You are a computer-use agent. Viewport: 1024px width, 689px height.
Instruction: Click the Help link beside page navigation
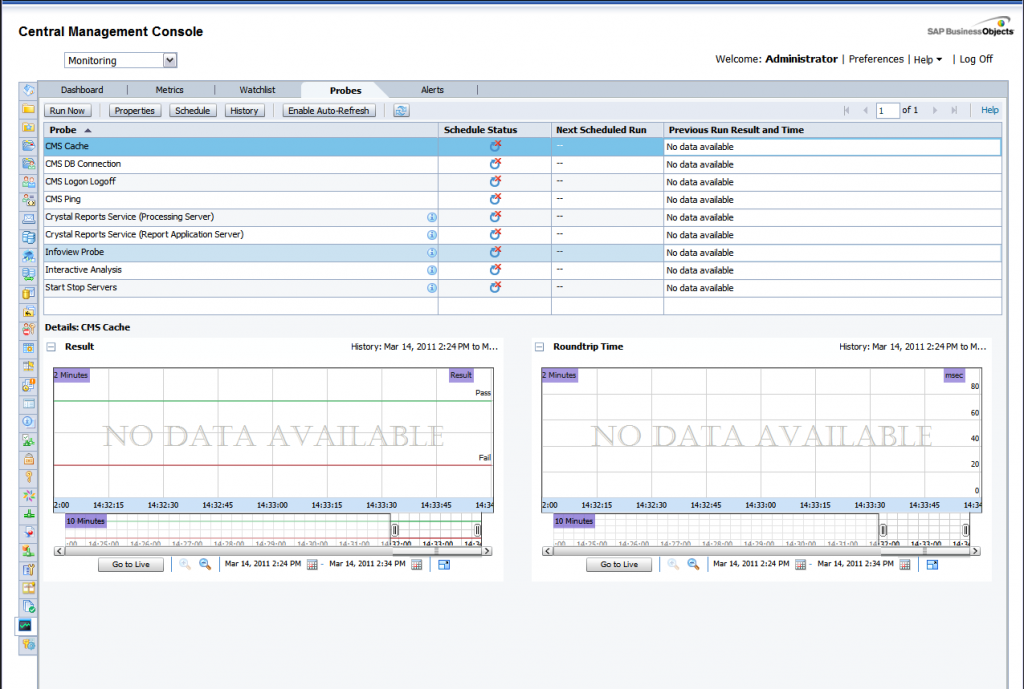pos(989,110)
